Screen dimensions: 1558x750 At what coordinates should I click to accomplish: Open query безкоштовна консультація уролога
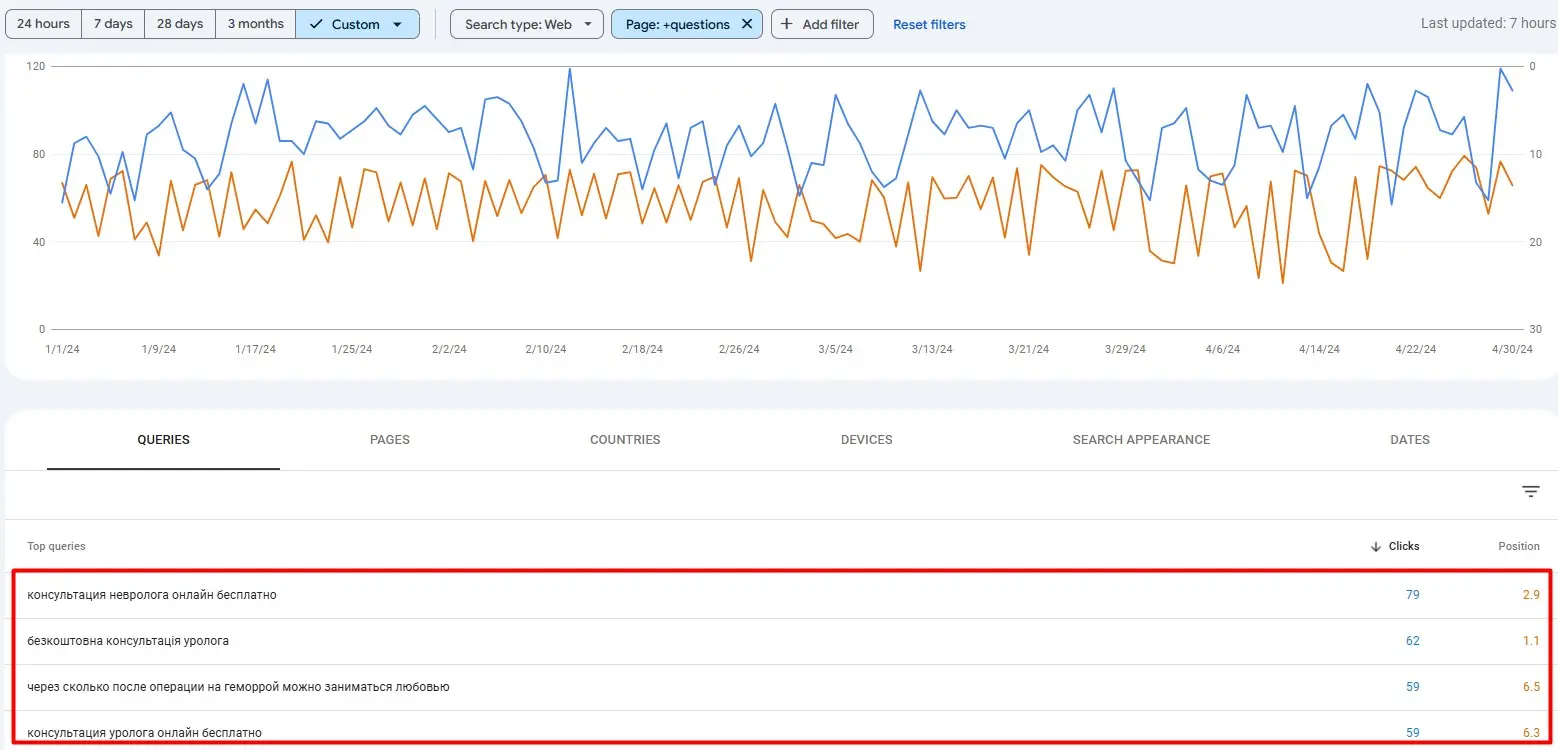(128, 641)
